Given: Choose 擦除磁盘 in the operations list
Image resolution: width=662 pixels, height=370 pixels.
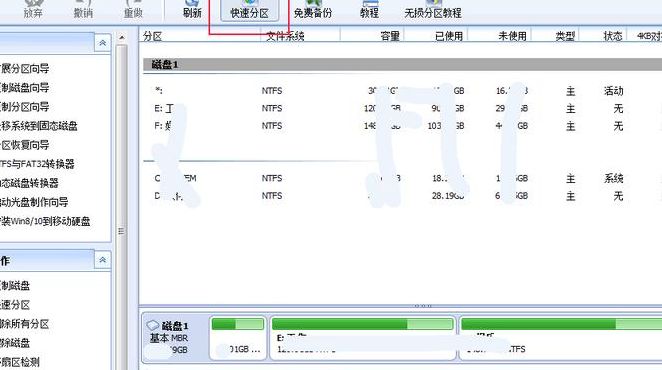Looking at the screenshot, I should pyautogui.click(x=15, y=343).
